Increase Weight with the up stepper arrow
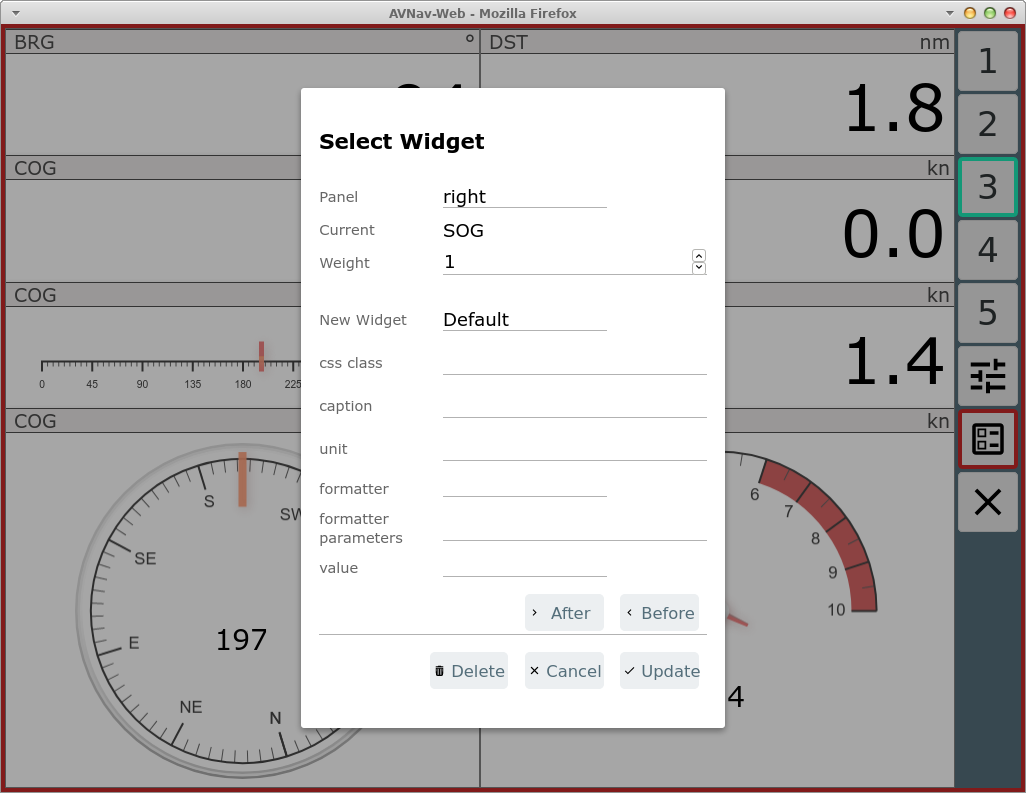This screenshot has width=1026, height=793. [699, 256]
